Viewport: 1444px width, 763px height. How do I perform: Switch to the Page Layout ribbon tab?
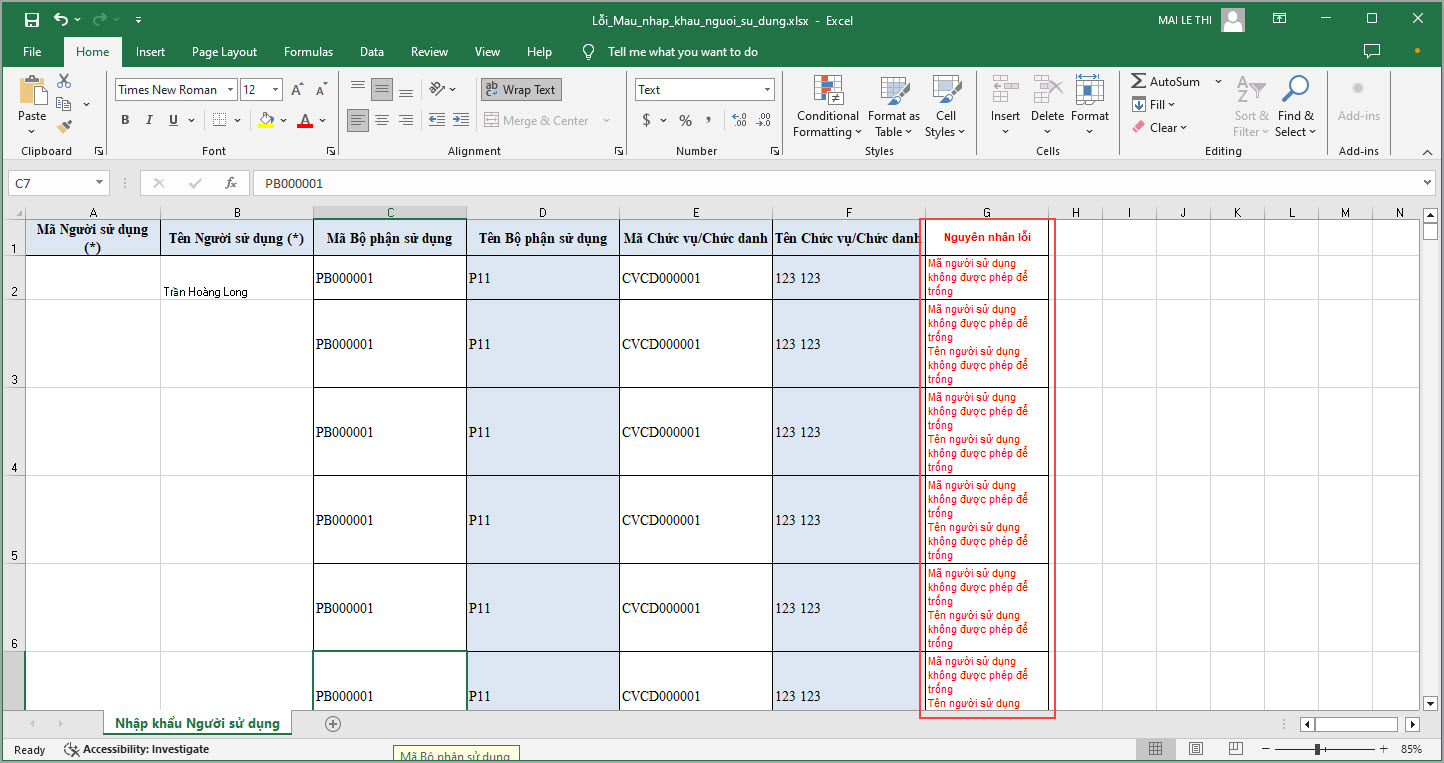click(224, 52)
